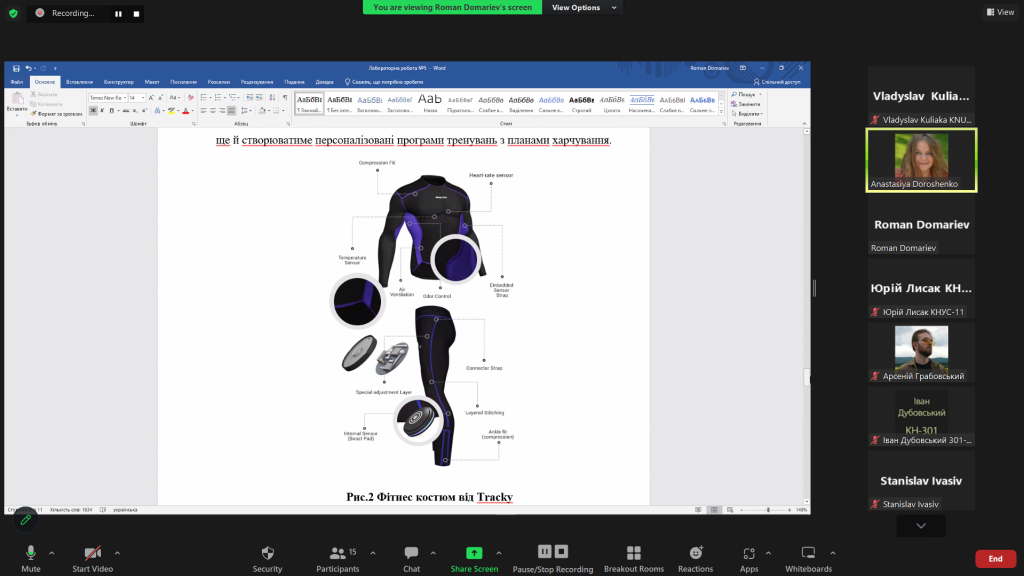
Task: Click the subscript icon in Word
Action: 135,111
